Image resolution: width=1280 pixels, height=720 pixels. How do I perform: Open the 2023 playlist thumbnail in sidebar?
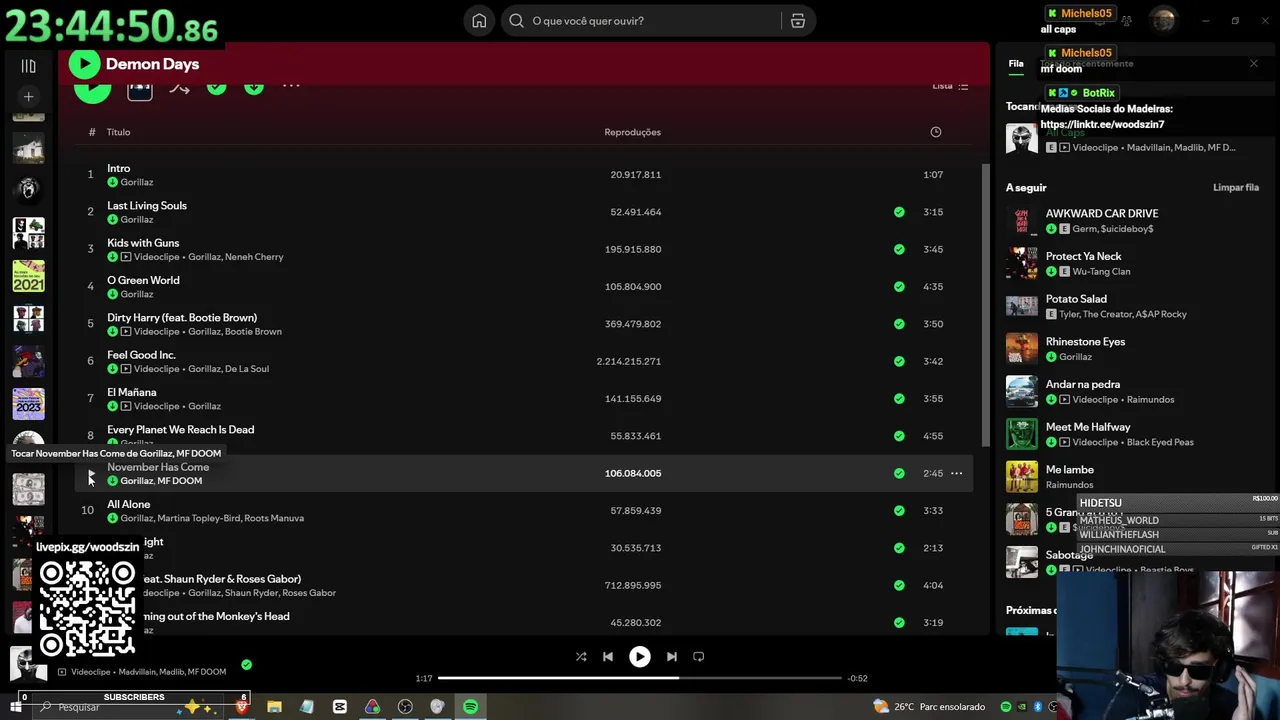(28, 404)
